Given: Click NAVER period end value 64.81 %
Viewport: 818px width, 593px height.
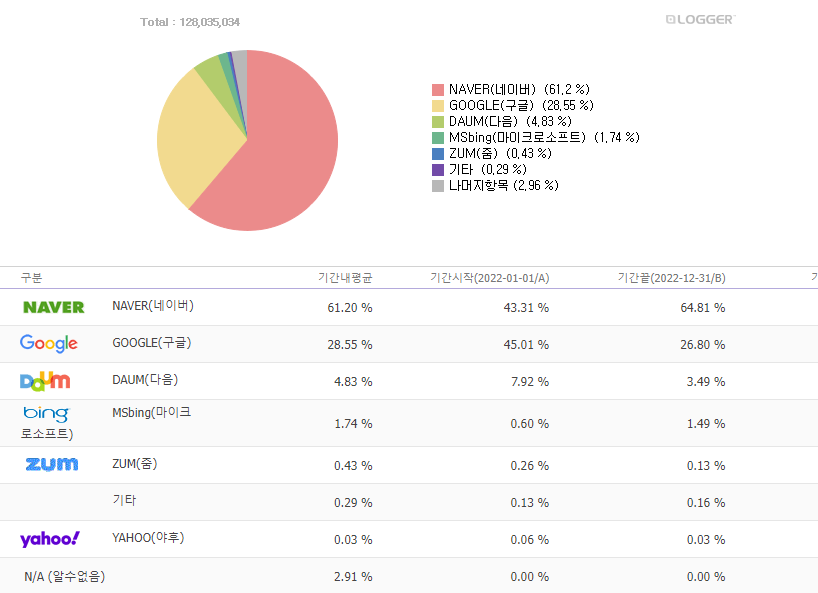Looking at the screenshot, I should [x=703, y=308].
